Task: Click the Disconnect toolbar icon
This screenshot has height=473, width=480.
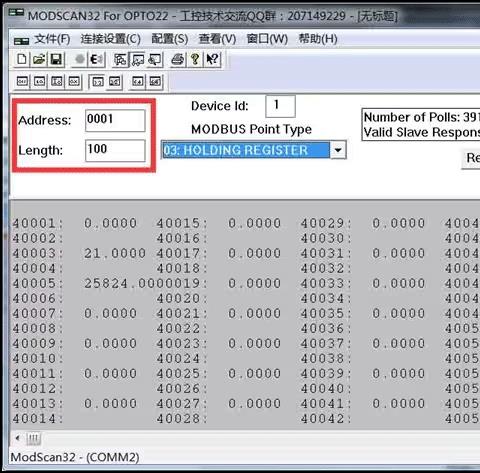Action: pyautogui.click(x=97, y=59)
